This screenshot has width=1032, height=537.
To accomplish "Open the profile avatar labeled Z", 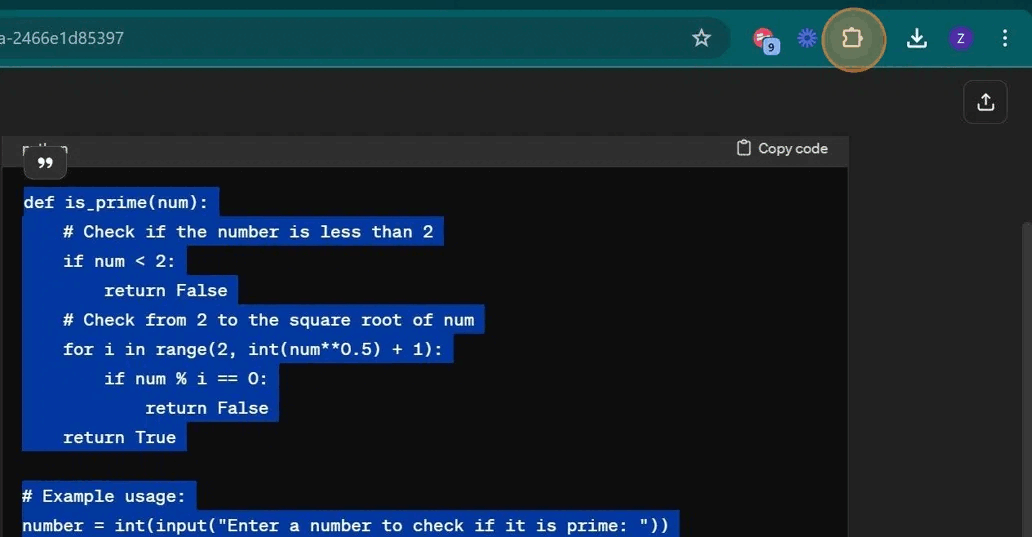I will (960, 38).
